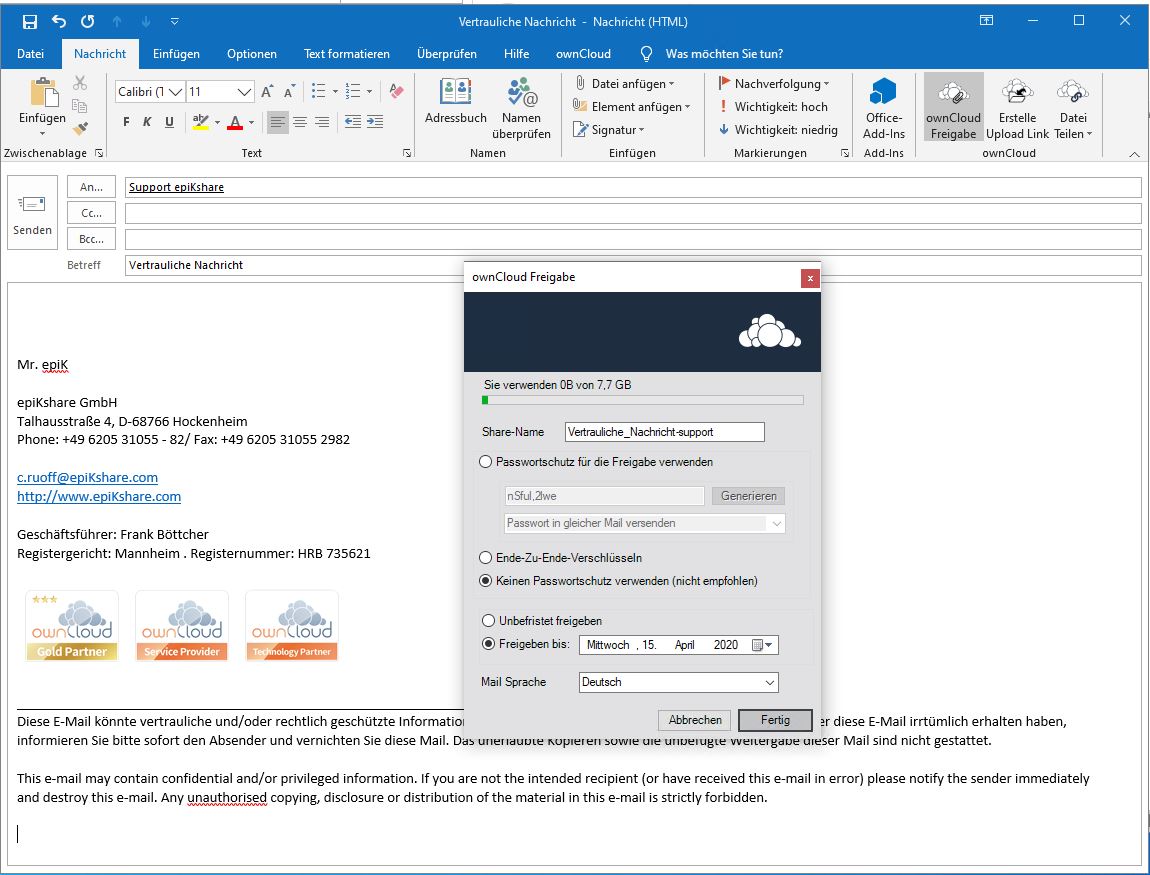Toggle bold F formatting
1150x875 pixels.
click(x=126, y=122)
